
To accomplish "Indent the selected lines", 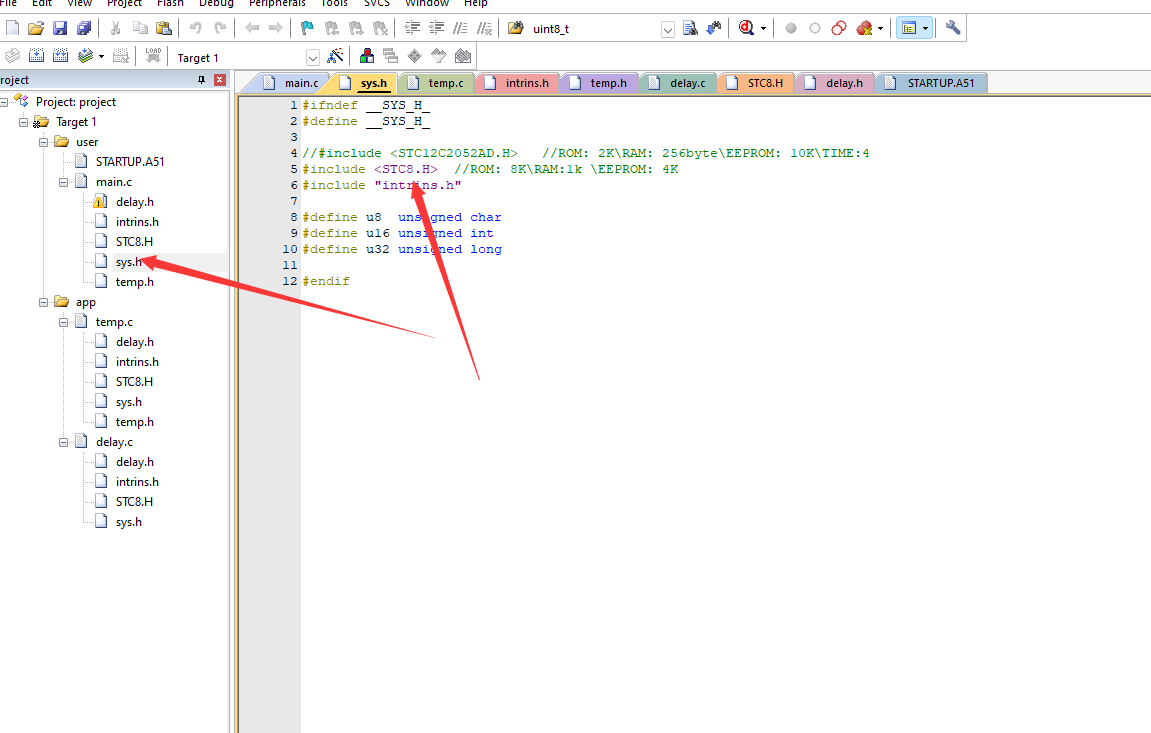I will click(413, 28).
